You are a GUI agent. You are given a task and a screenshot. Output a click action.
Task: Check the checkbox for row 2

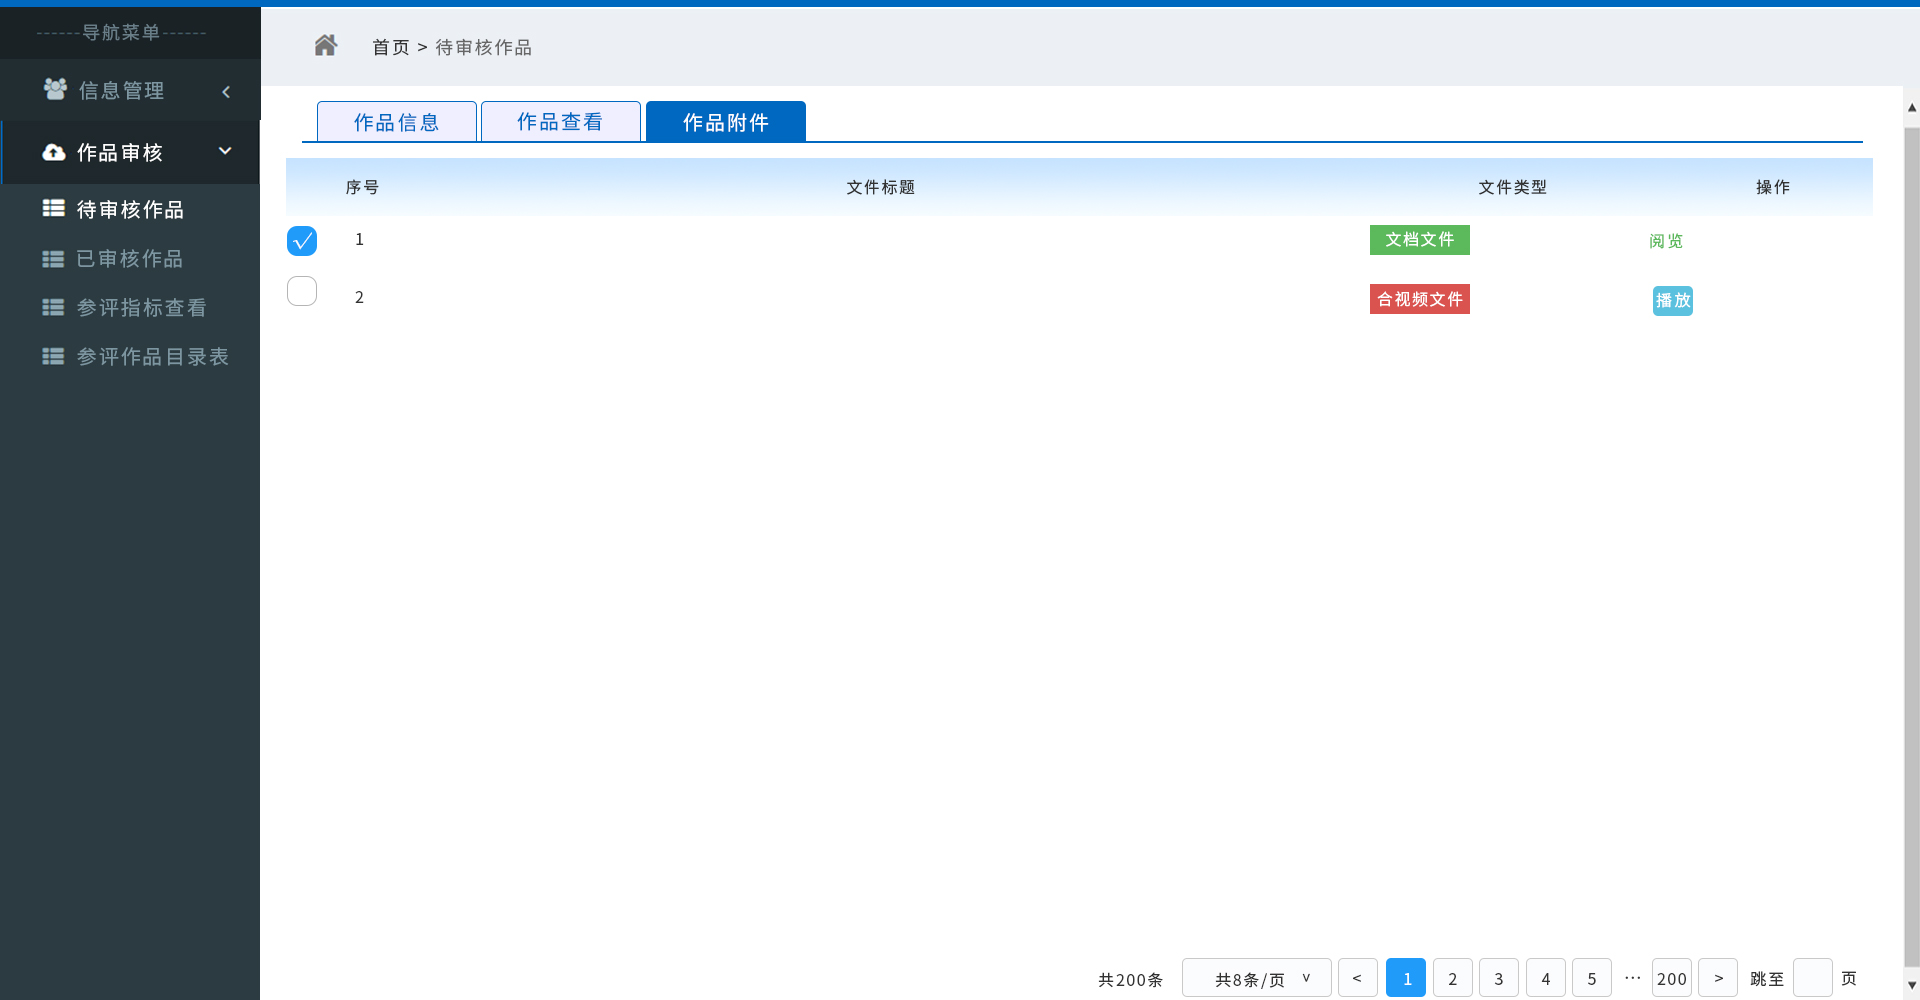302,291
